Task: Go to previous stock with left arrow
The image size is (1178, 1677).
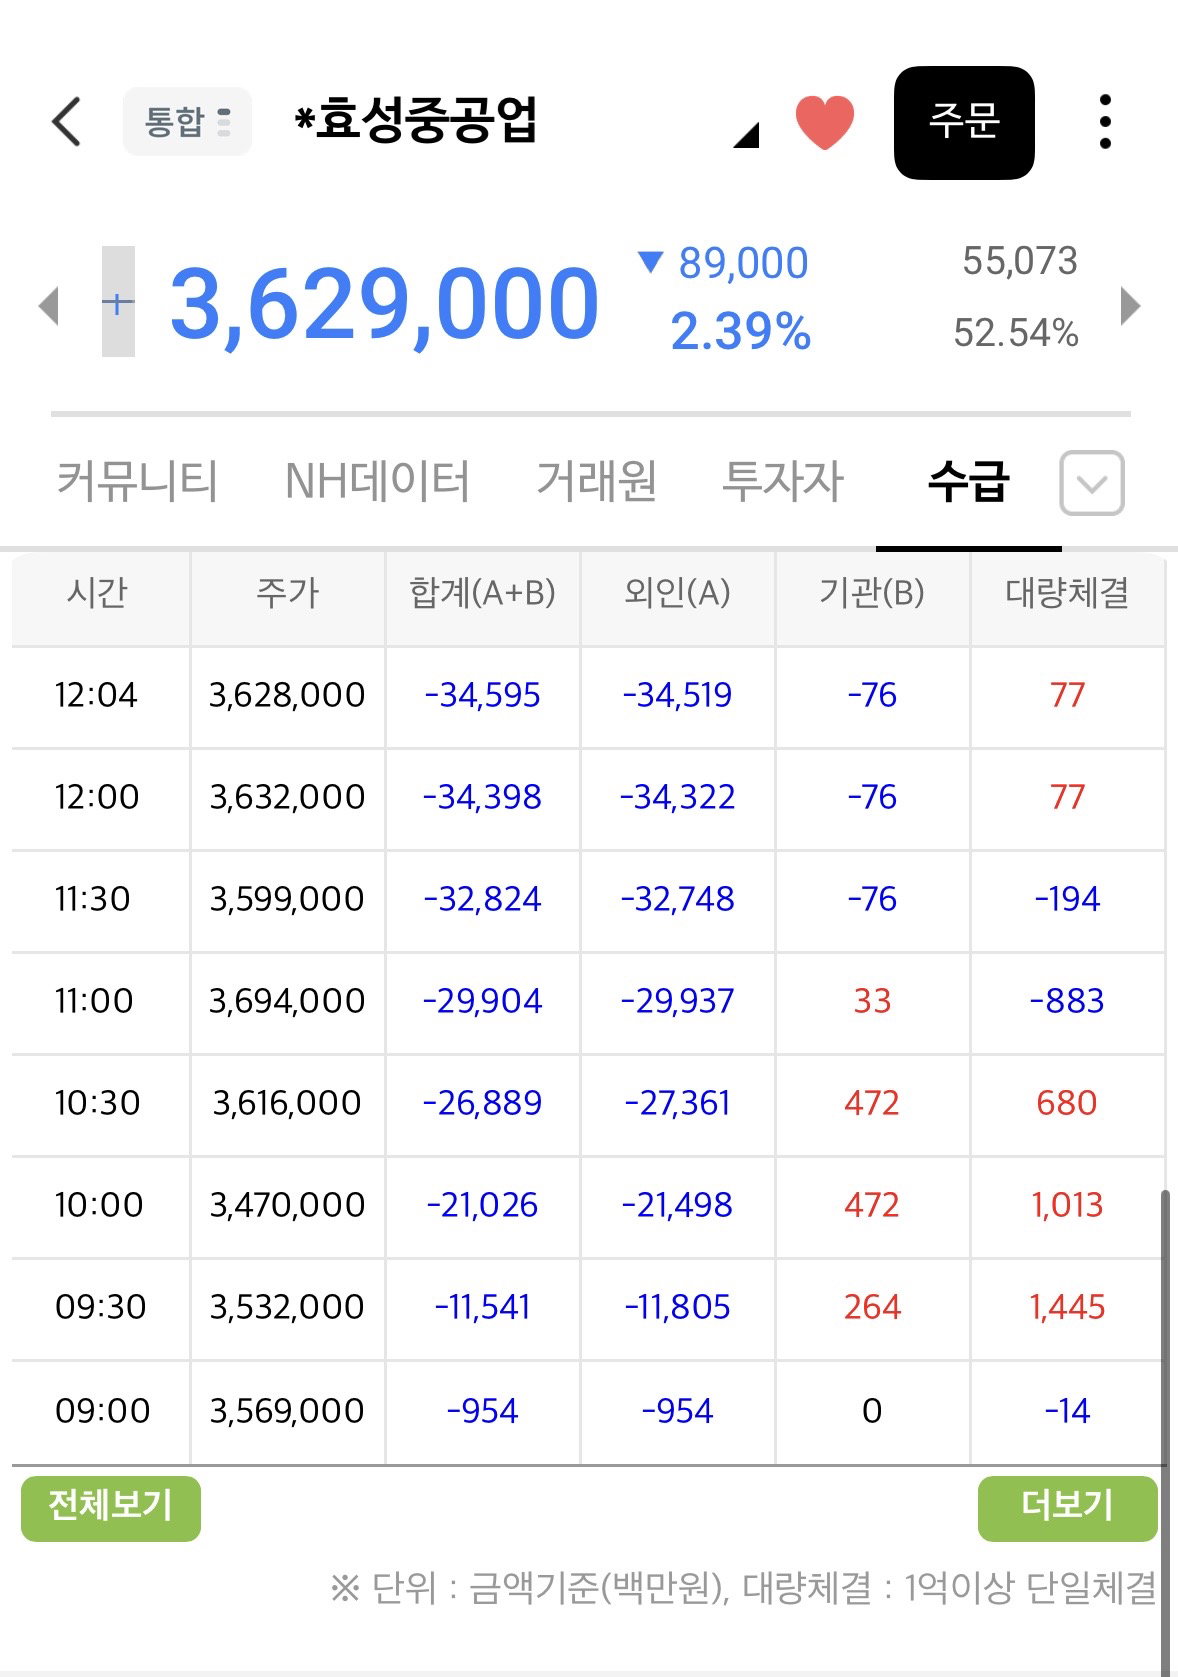Action: pos(49,306)
